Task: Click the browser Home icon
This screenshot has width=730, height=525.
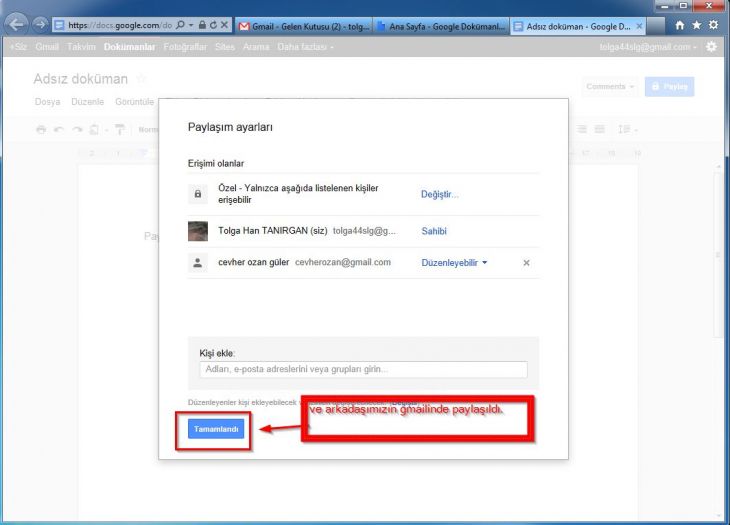Action: [680, 25]
